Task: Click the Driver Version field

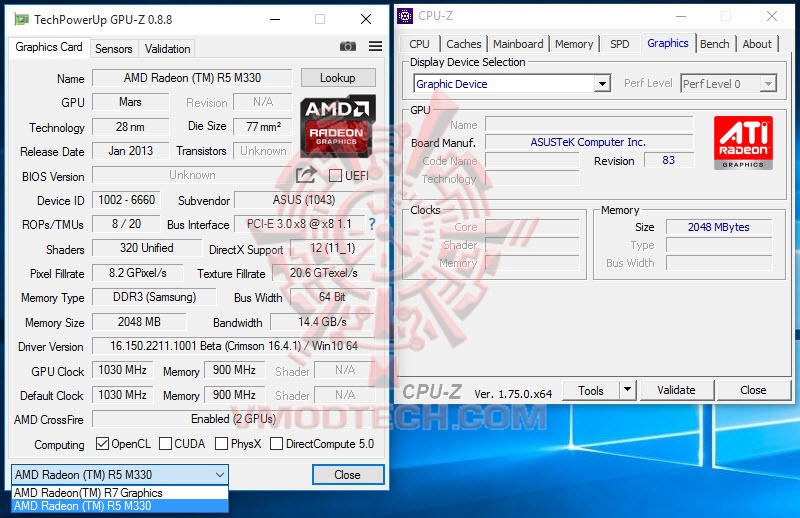Action: coord(234,346)
